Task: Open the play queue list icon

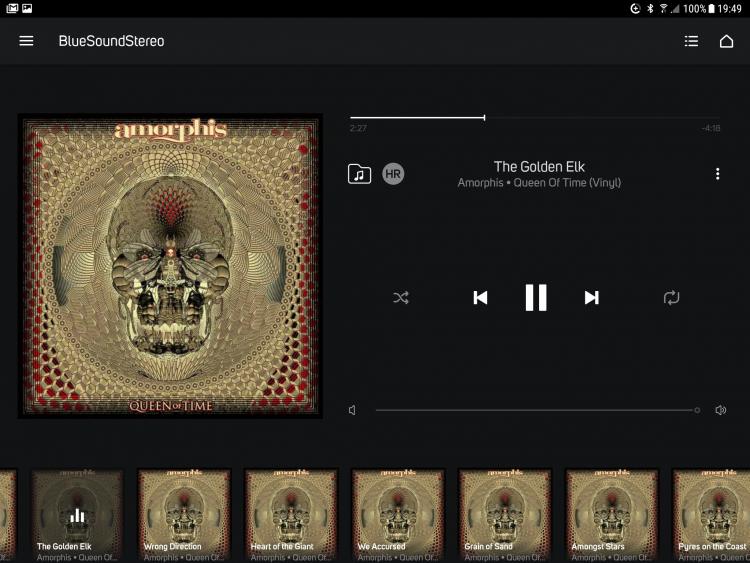Action: (691, 41)
